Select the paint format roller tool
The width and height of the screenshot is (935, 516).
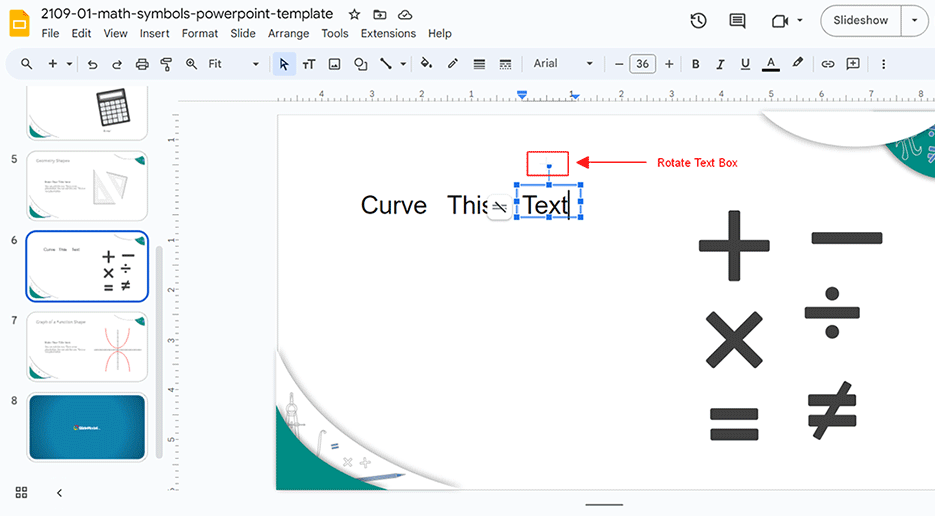pyautogui.click(x=167, y=64)
